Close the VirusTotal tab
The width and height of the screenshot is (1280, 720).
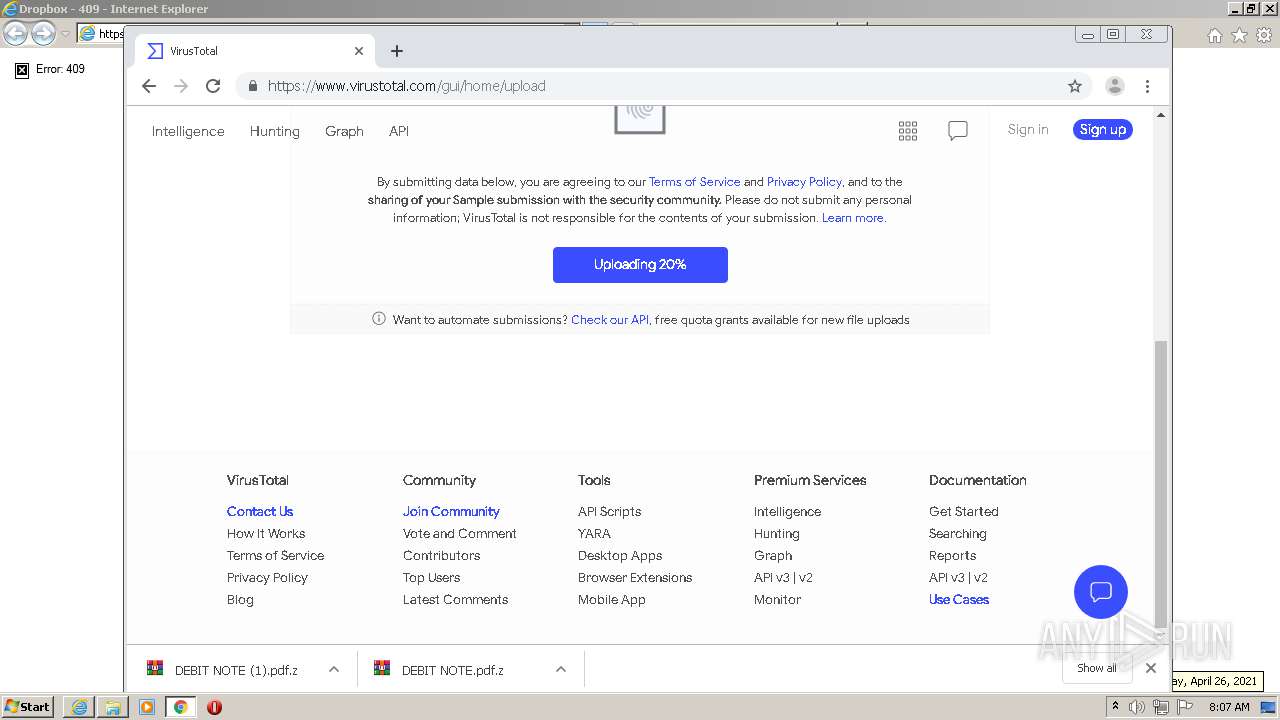(359, 51)
